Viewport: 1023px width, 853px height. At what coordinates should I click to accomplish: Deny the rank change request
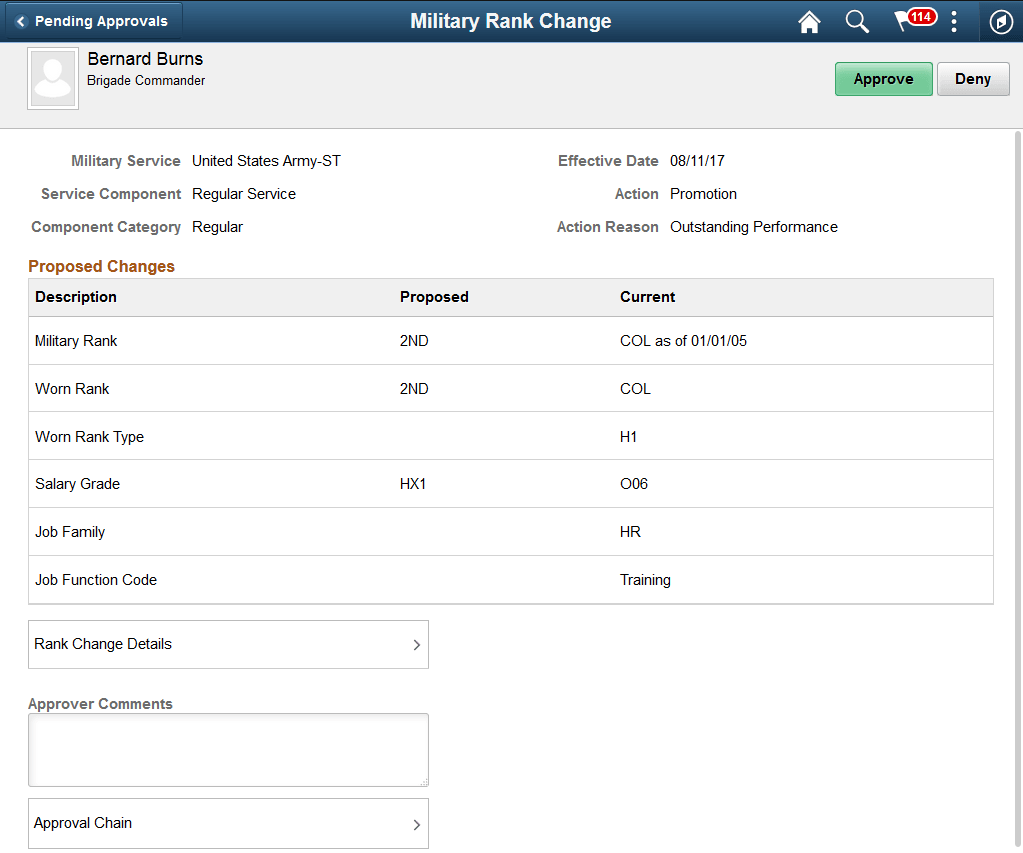[x=972, y=78]
